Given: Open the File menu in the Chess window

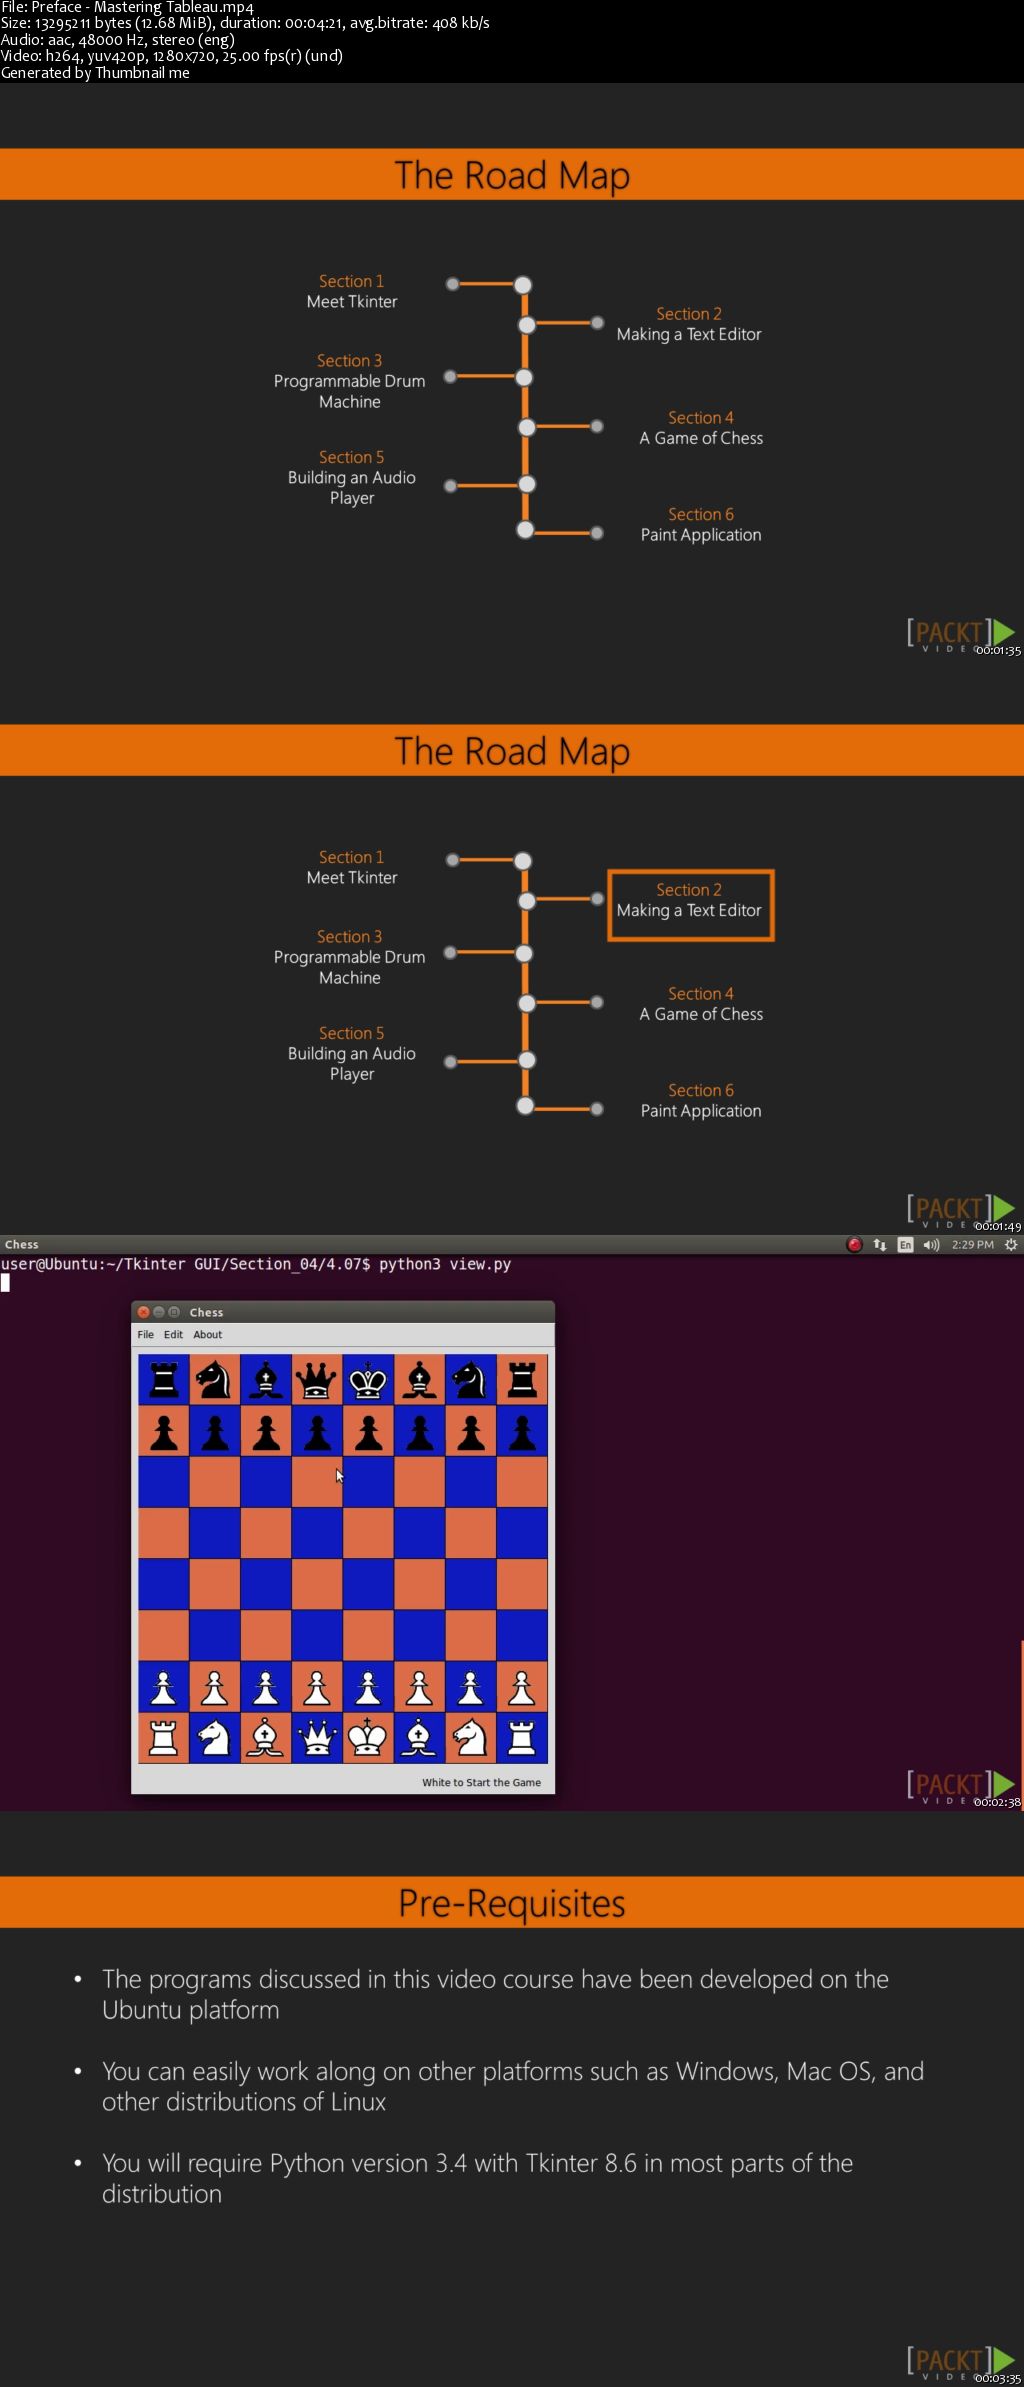Looking at the screenshot, I should 146,1334.
